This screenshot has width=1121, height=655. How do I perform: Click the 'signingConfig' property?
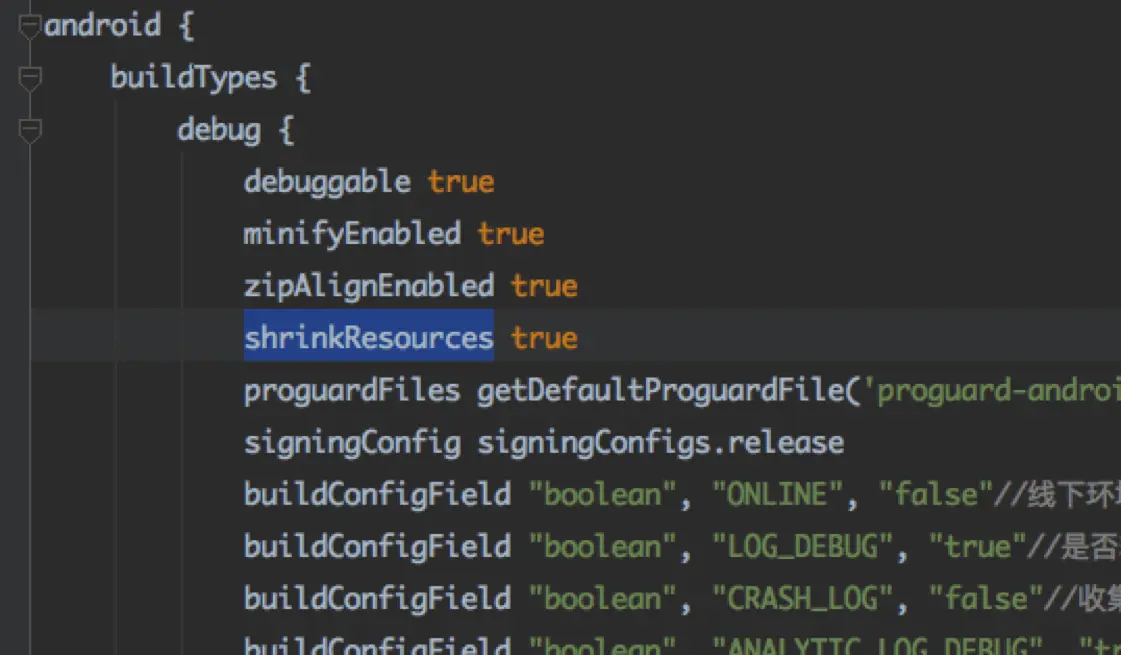pyautogui.click(x=352, y=443)
